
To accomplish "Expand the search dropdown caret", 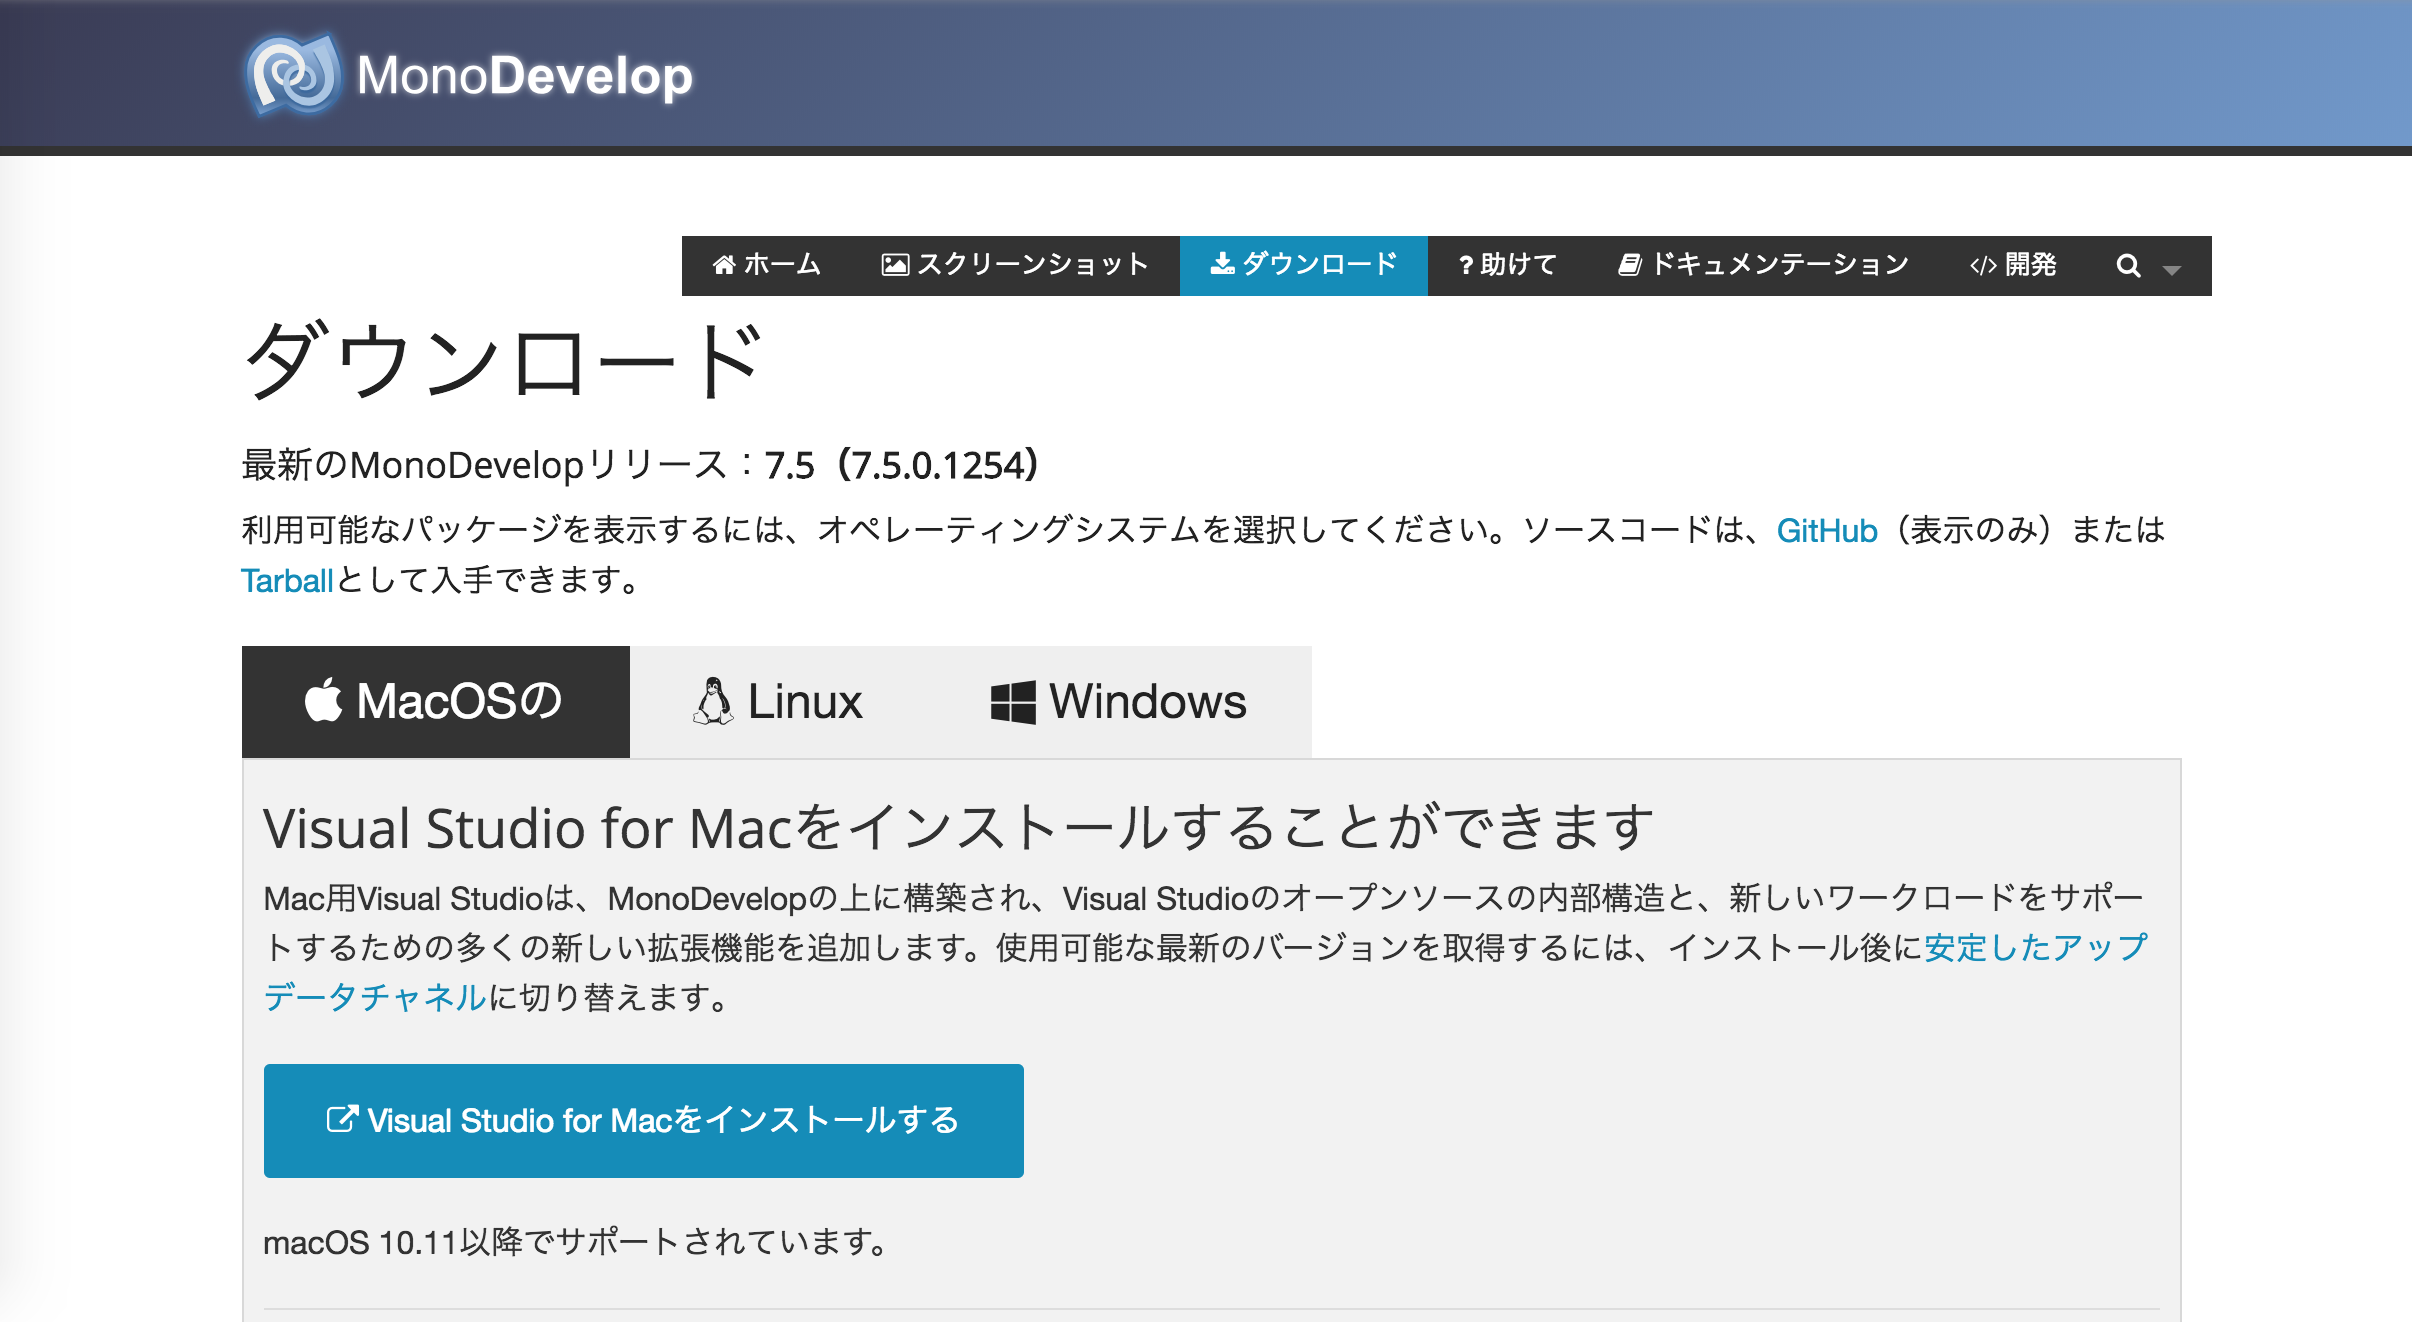I will click(x=2171, y=270).
